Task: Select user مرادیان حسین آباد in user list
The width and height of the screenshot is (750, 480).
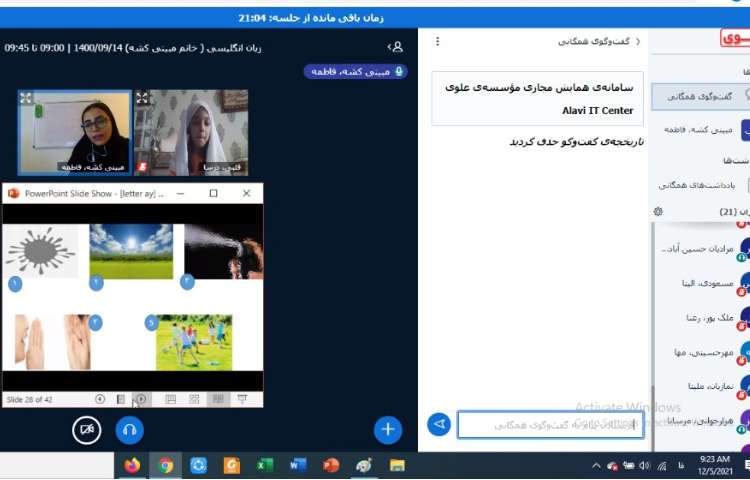Action: click(703, 249)
